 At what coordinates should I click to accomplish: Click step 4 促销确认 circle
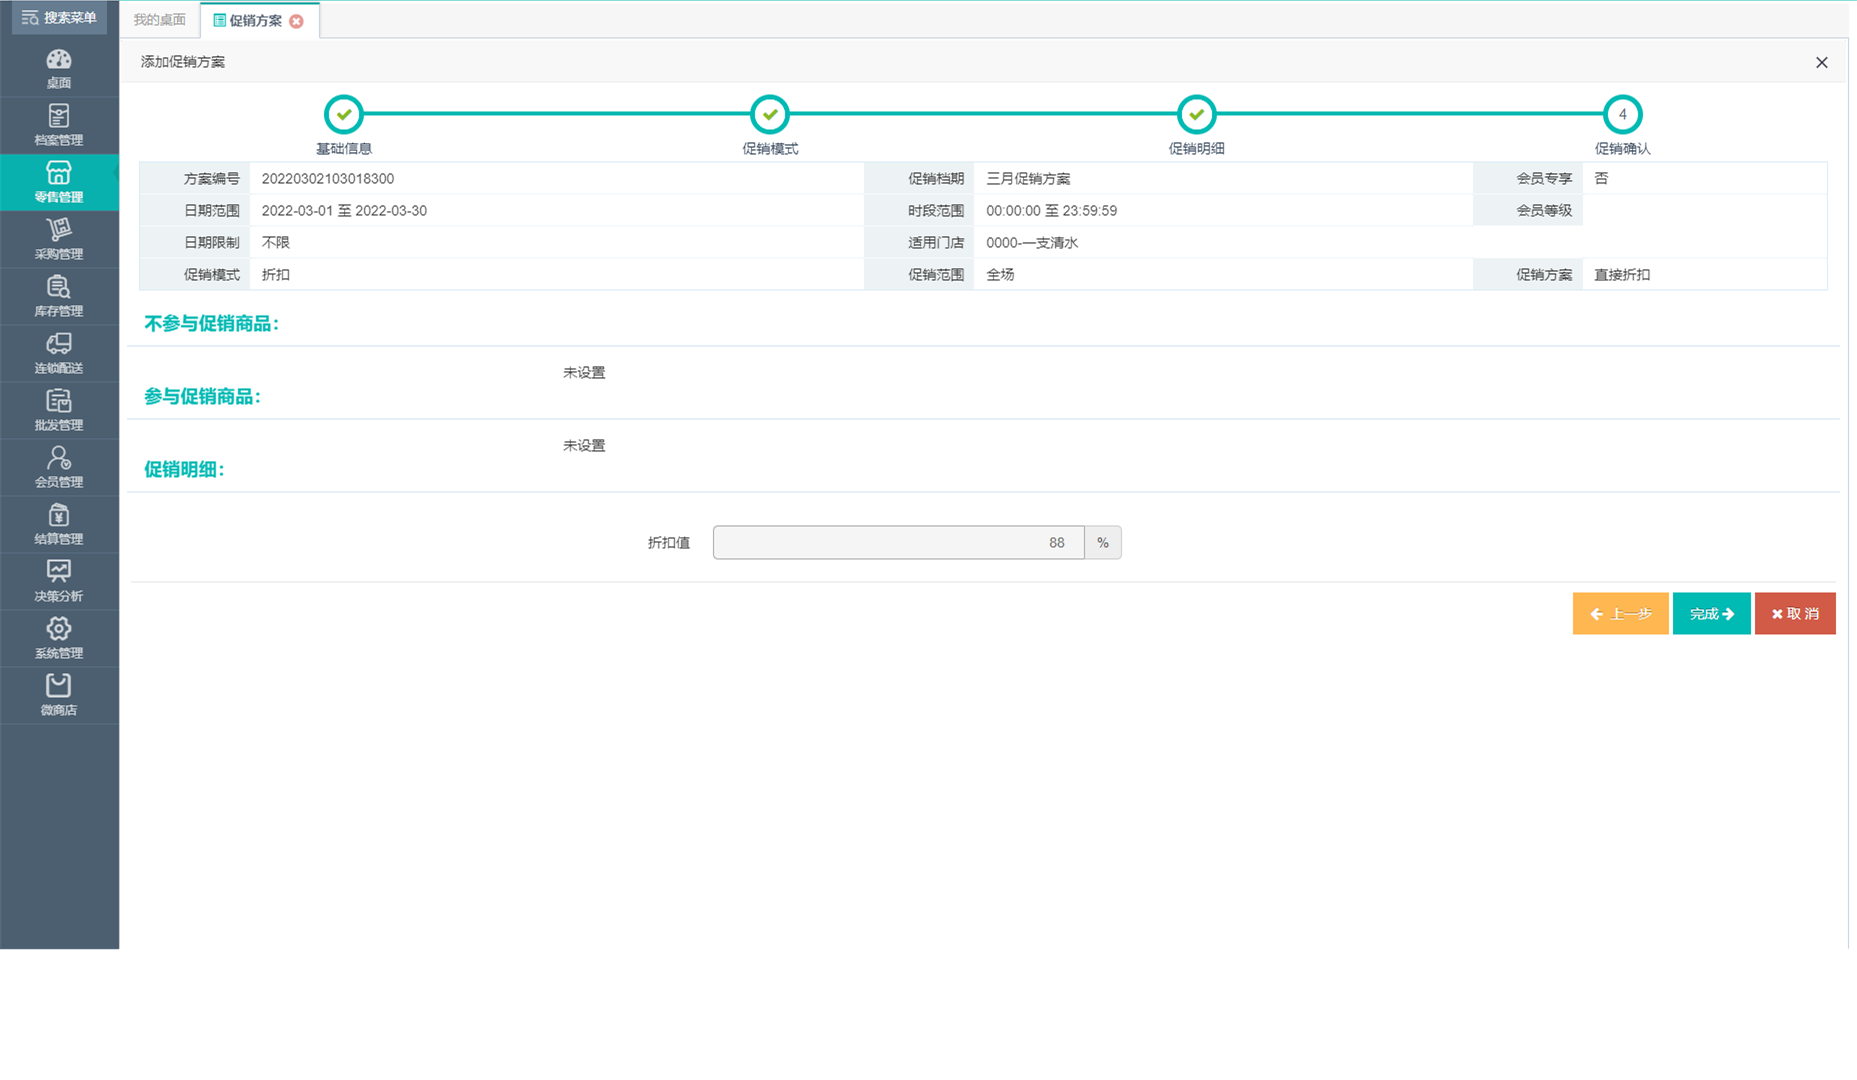(x=1622, y=114)
